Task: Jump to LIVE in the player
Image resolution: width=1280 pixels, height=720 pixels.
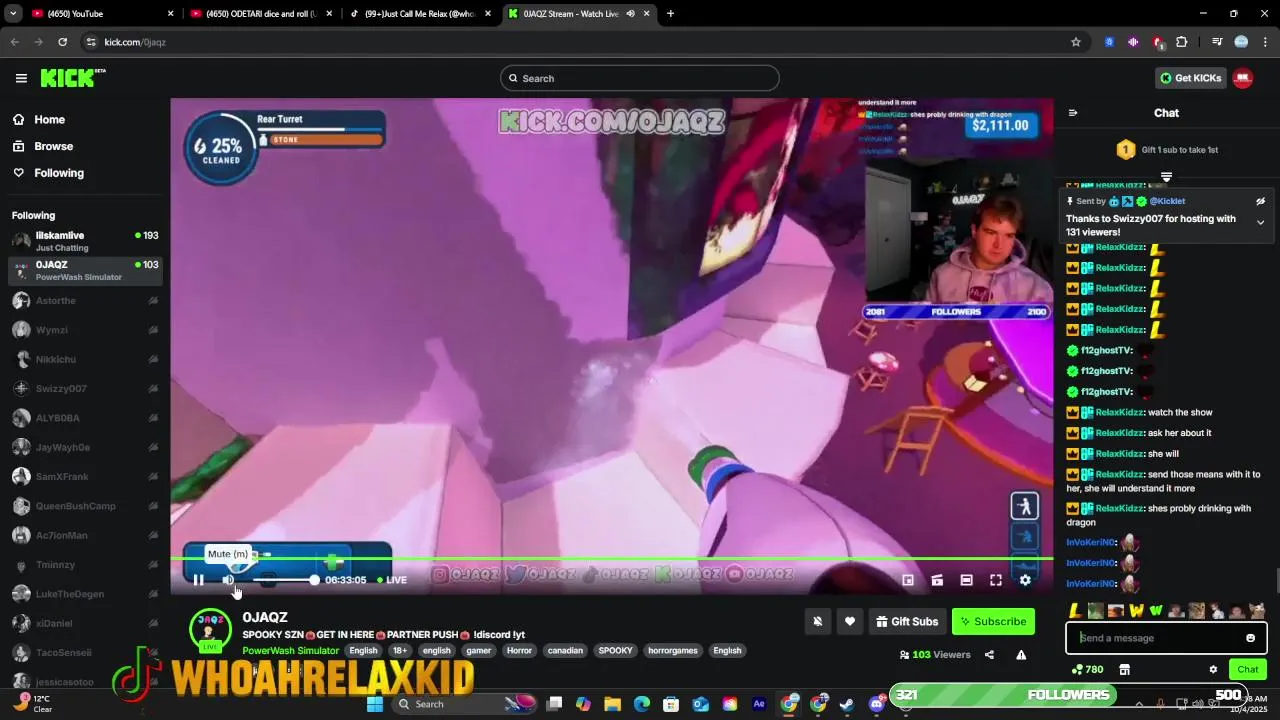Action: 392,580
